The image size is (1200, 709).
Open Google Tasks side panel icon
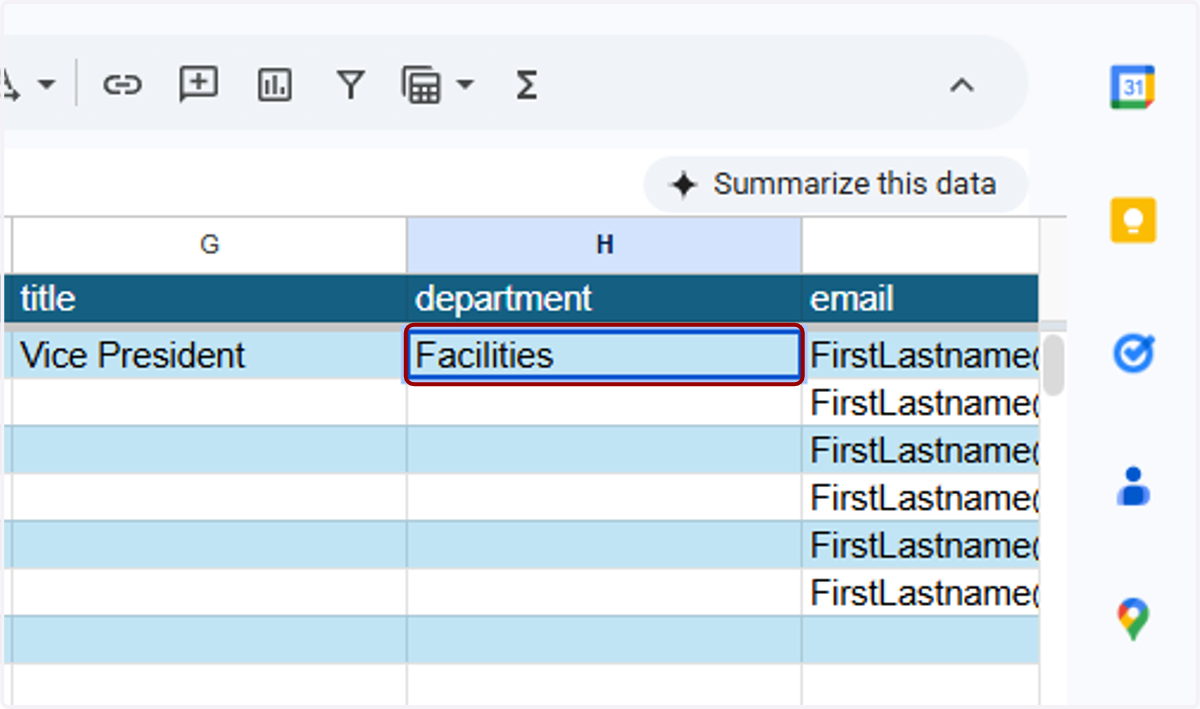(1134, 353)
